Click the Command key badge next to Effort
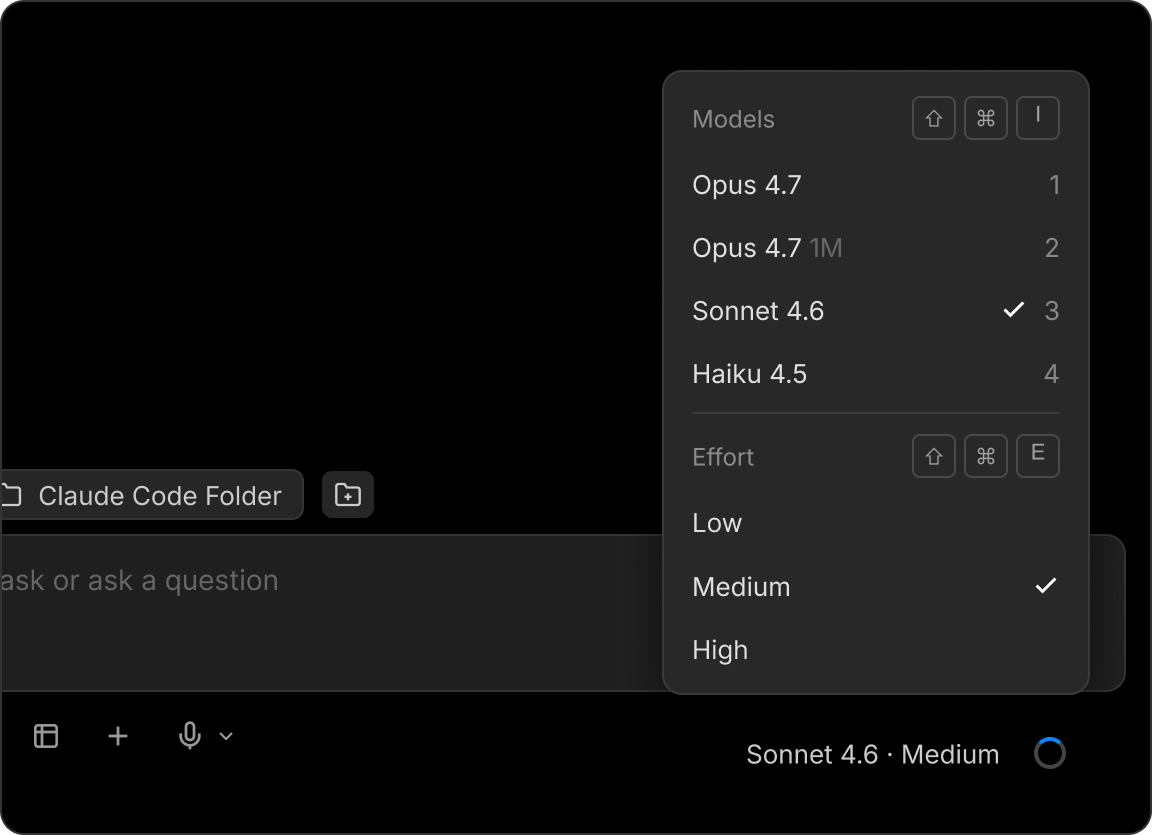 coord(986,456)
